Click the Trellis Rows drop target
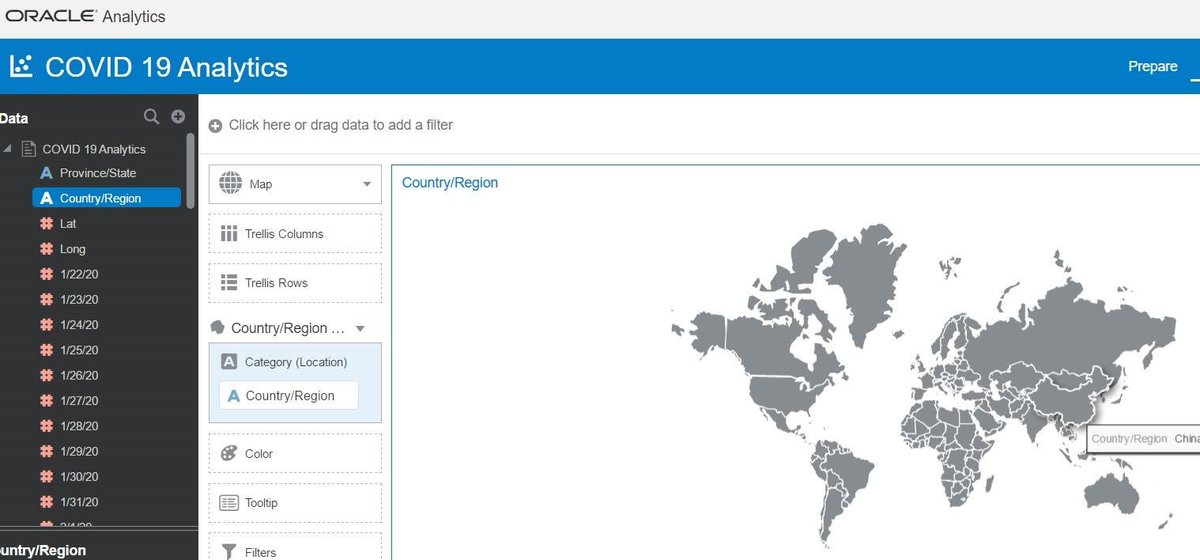This screenshot has height=560, width=1200. pyautogui.click(x=295, y=283)
